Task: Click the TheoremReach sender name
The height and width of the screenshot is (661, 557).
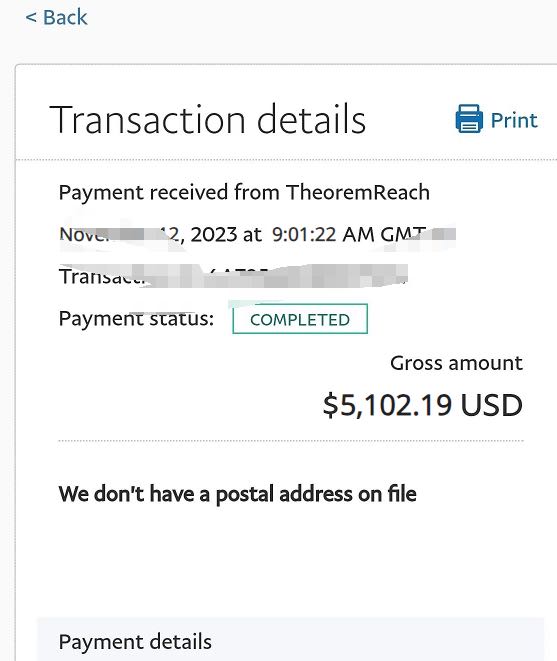Action: pyautogui.click(x=358, y=192)
